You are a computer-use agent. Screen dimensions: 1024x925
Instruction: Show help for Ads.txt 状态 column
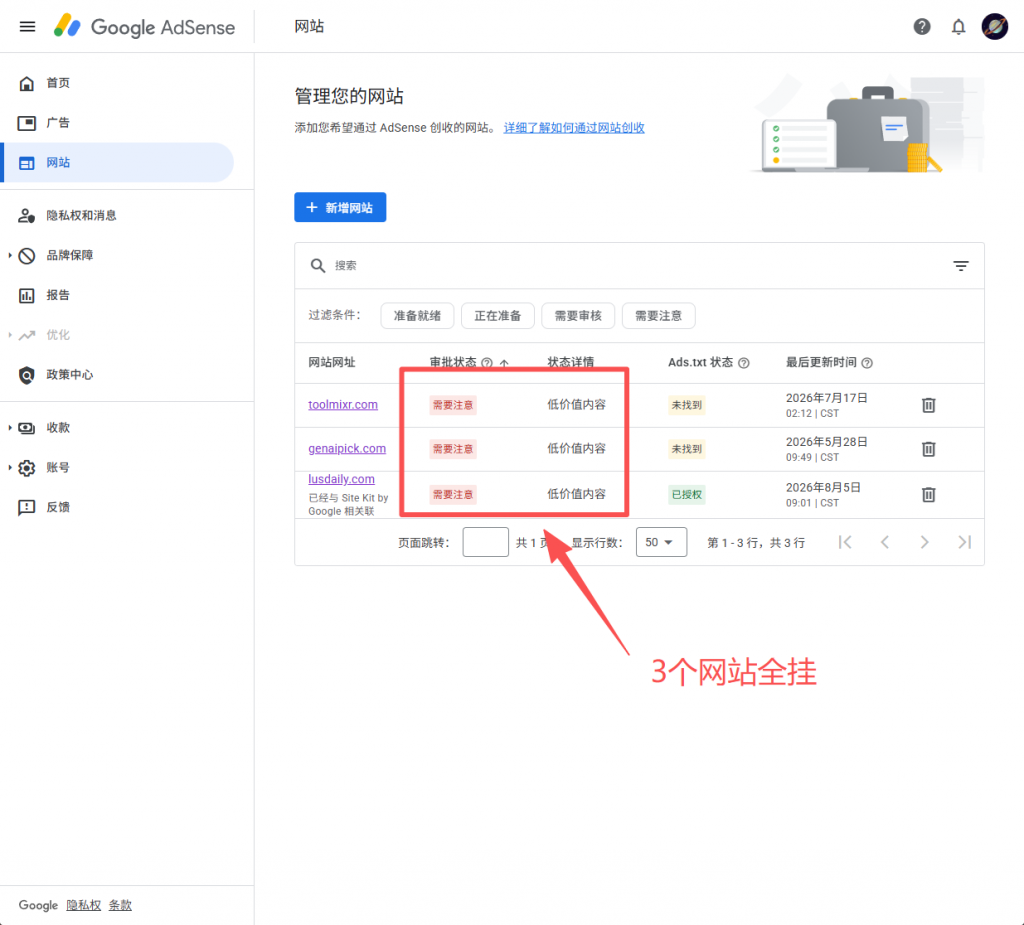click(744, 363)
